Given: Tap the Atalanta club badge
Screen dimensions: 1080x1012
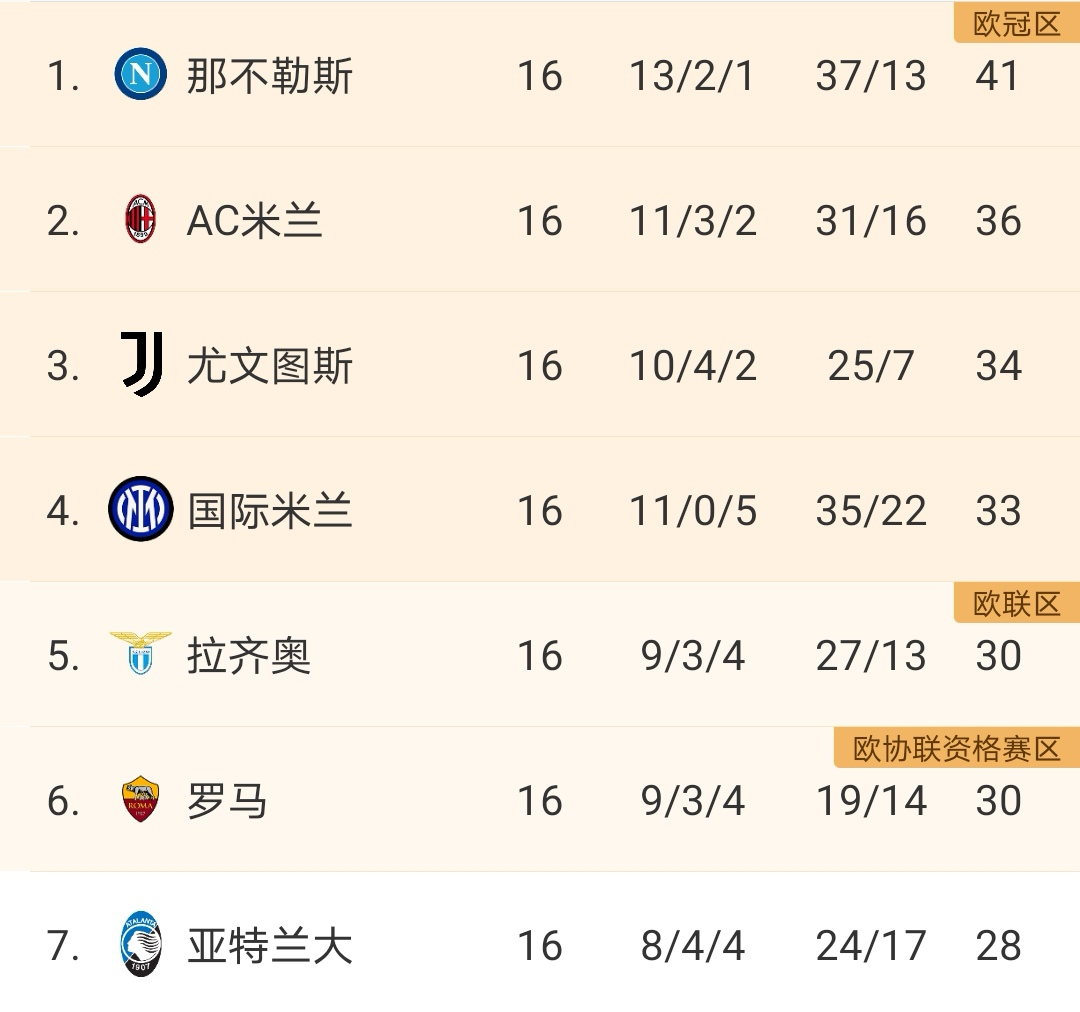Looking at the screenshot, I should pos(141,944).
